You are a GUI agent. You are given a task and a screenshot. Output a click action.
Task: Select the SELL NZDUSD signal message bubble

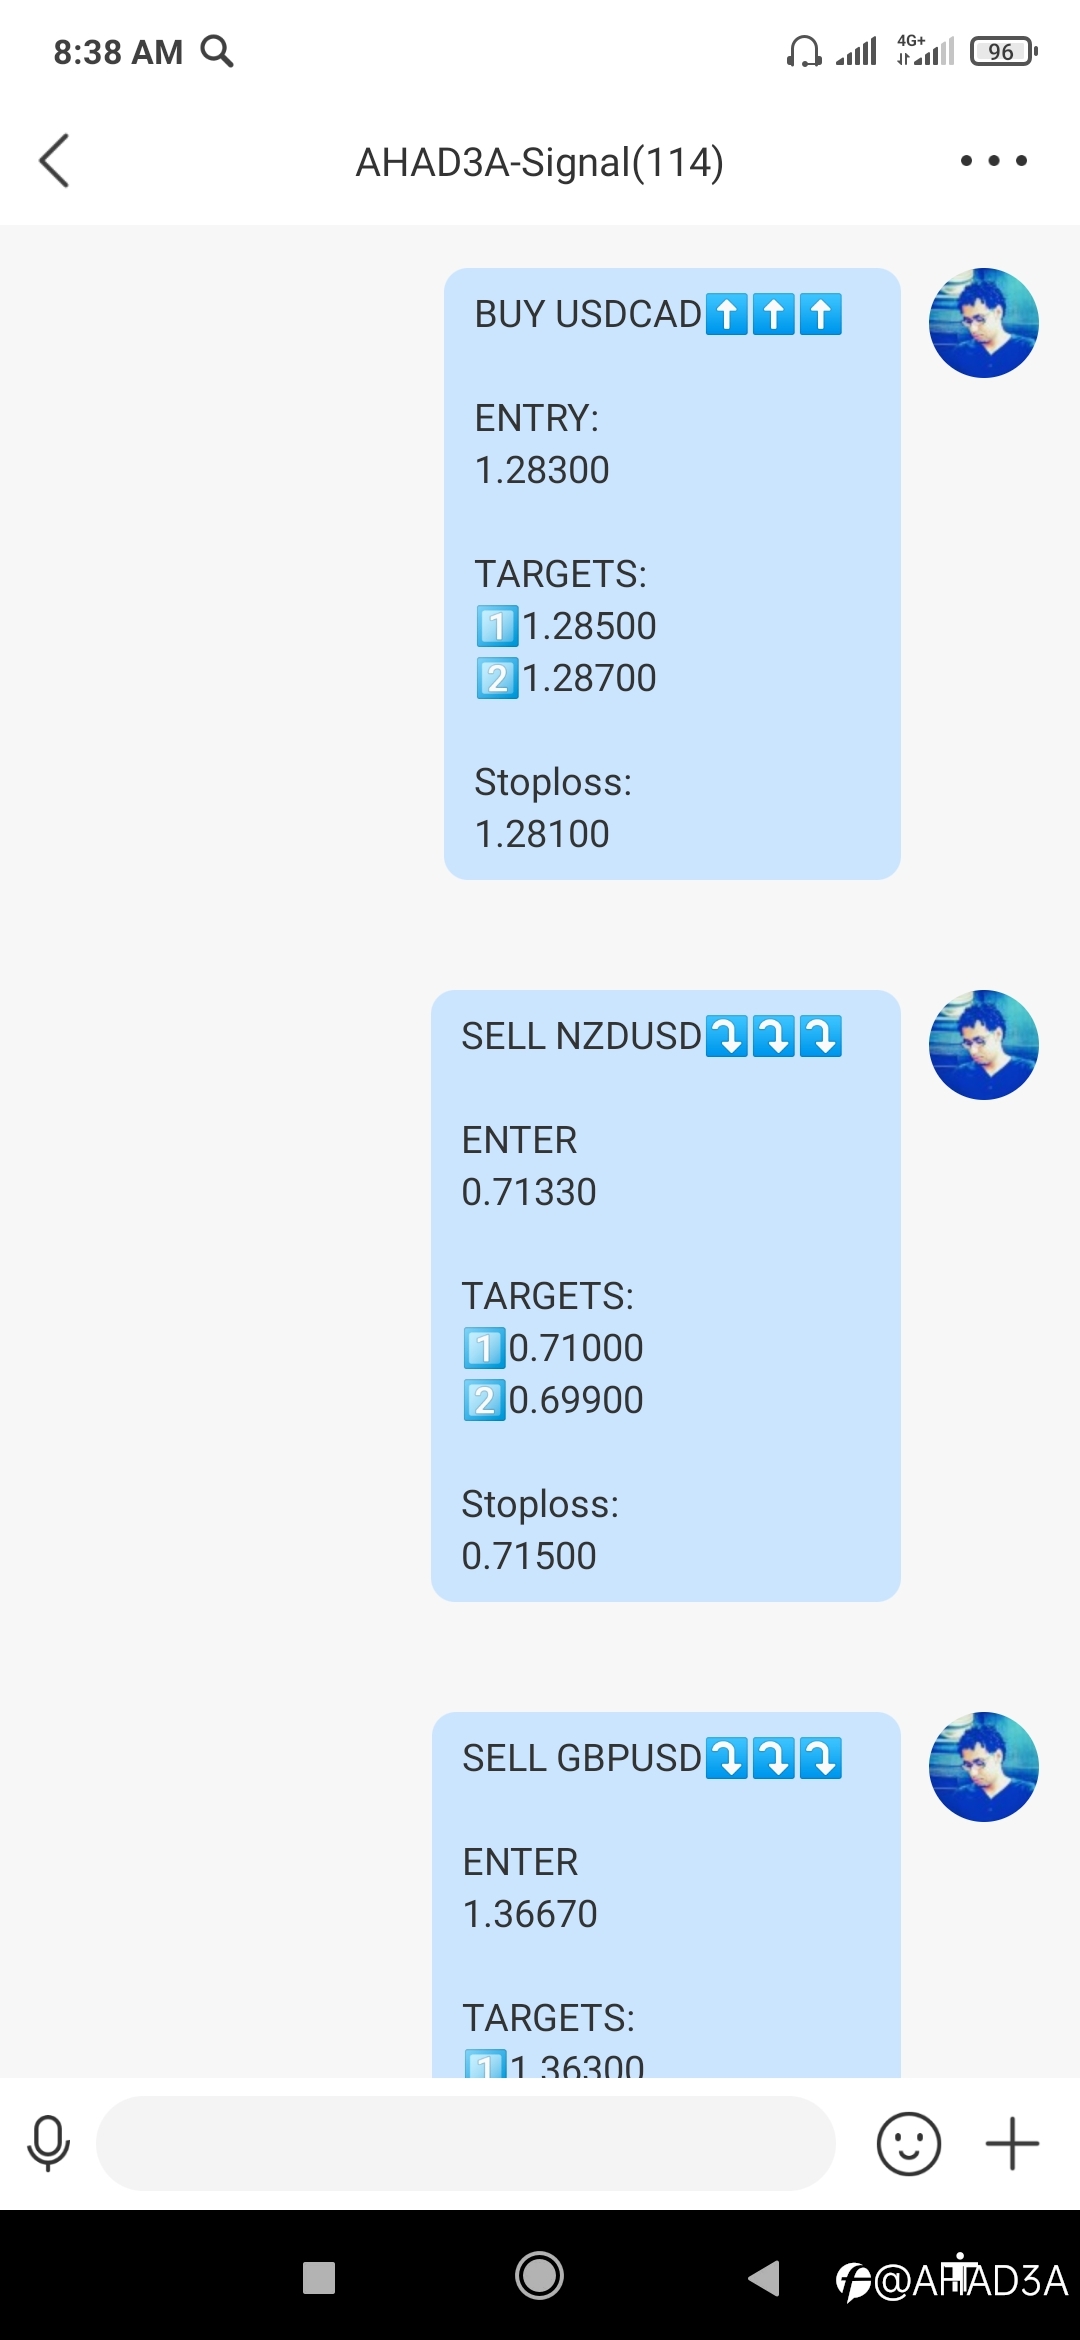coord(666,1296)
